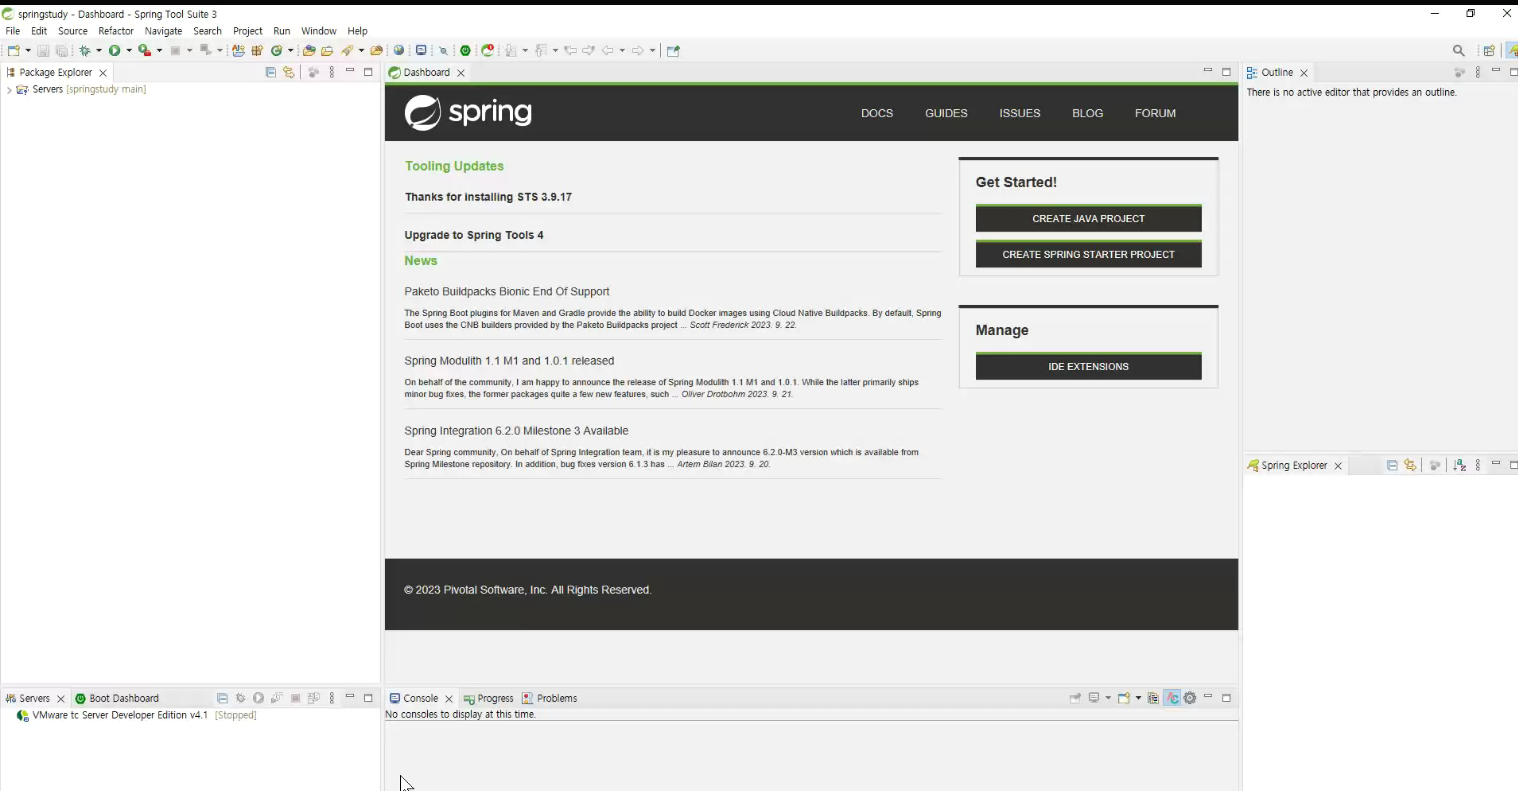Screen dimensions: 1518x791
Task: Expand the Servers project tree node
Action: [x=9, y=90]
